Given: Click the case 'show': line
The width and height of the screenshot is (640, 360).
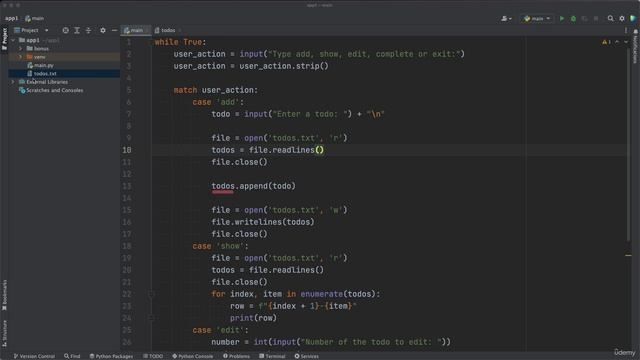Looking at the screenshot, I should pyautogui.click(x=220, y=246).
